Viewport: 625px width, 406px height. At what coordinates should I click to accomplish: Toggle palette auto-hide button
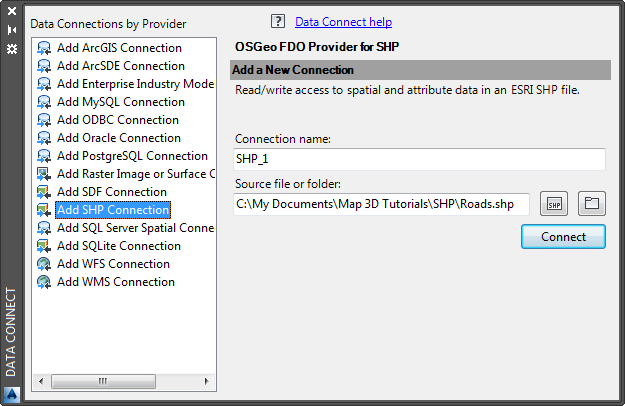[x=11, y=29]
